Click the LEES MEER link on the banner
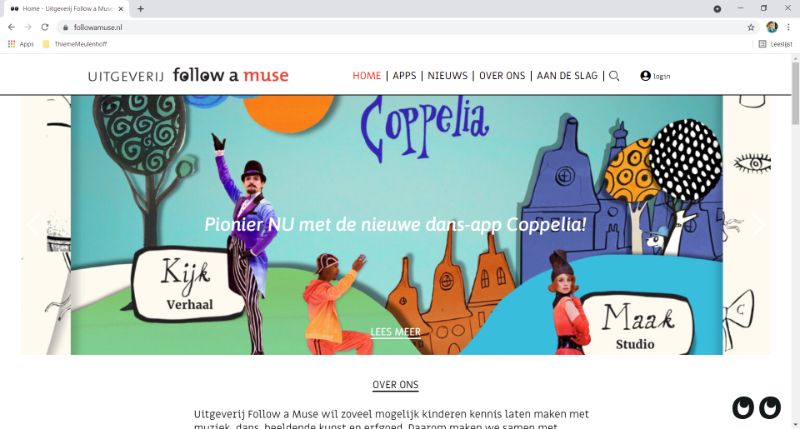This screenshot has width=800, height=429. 395,332
